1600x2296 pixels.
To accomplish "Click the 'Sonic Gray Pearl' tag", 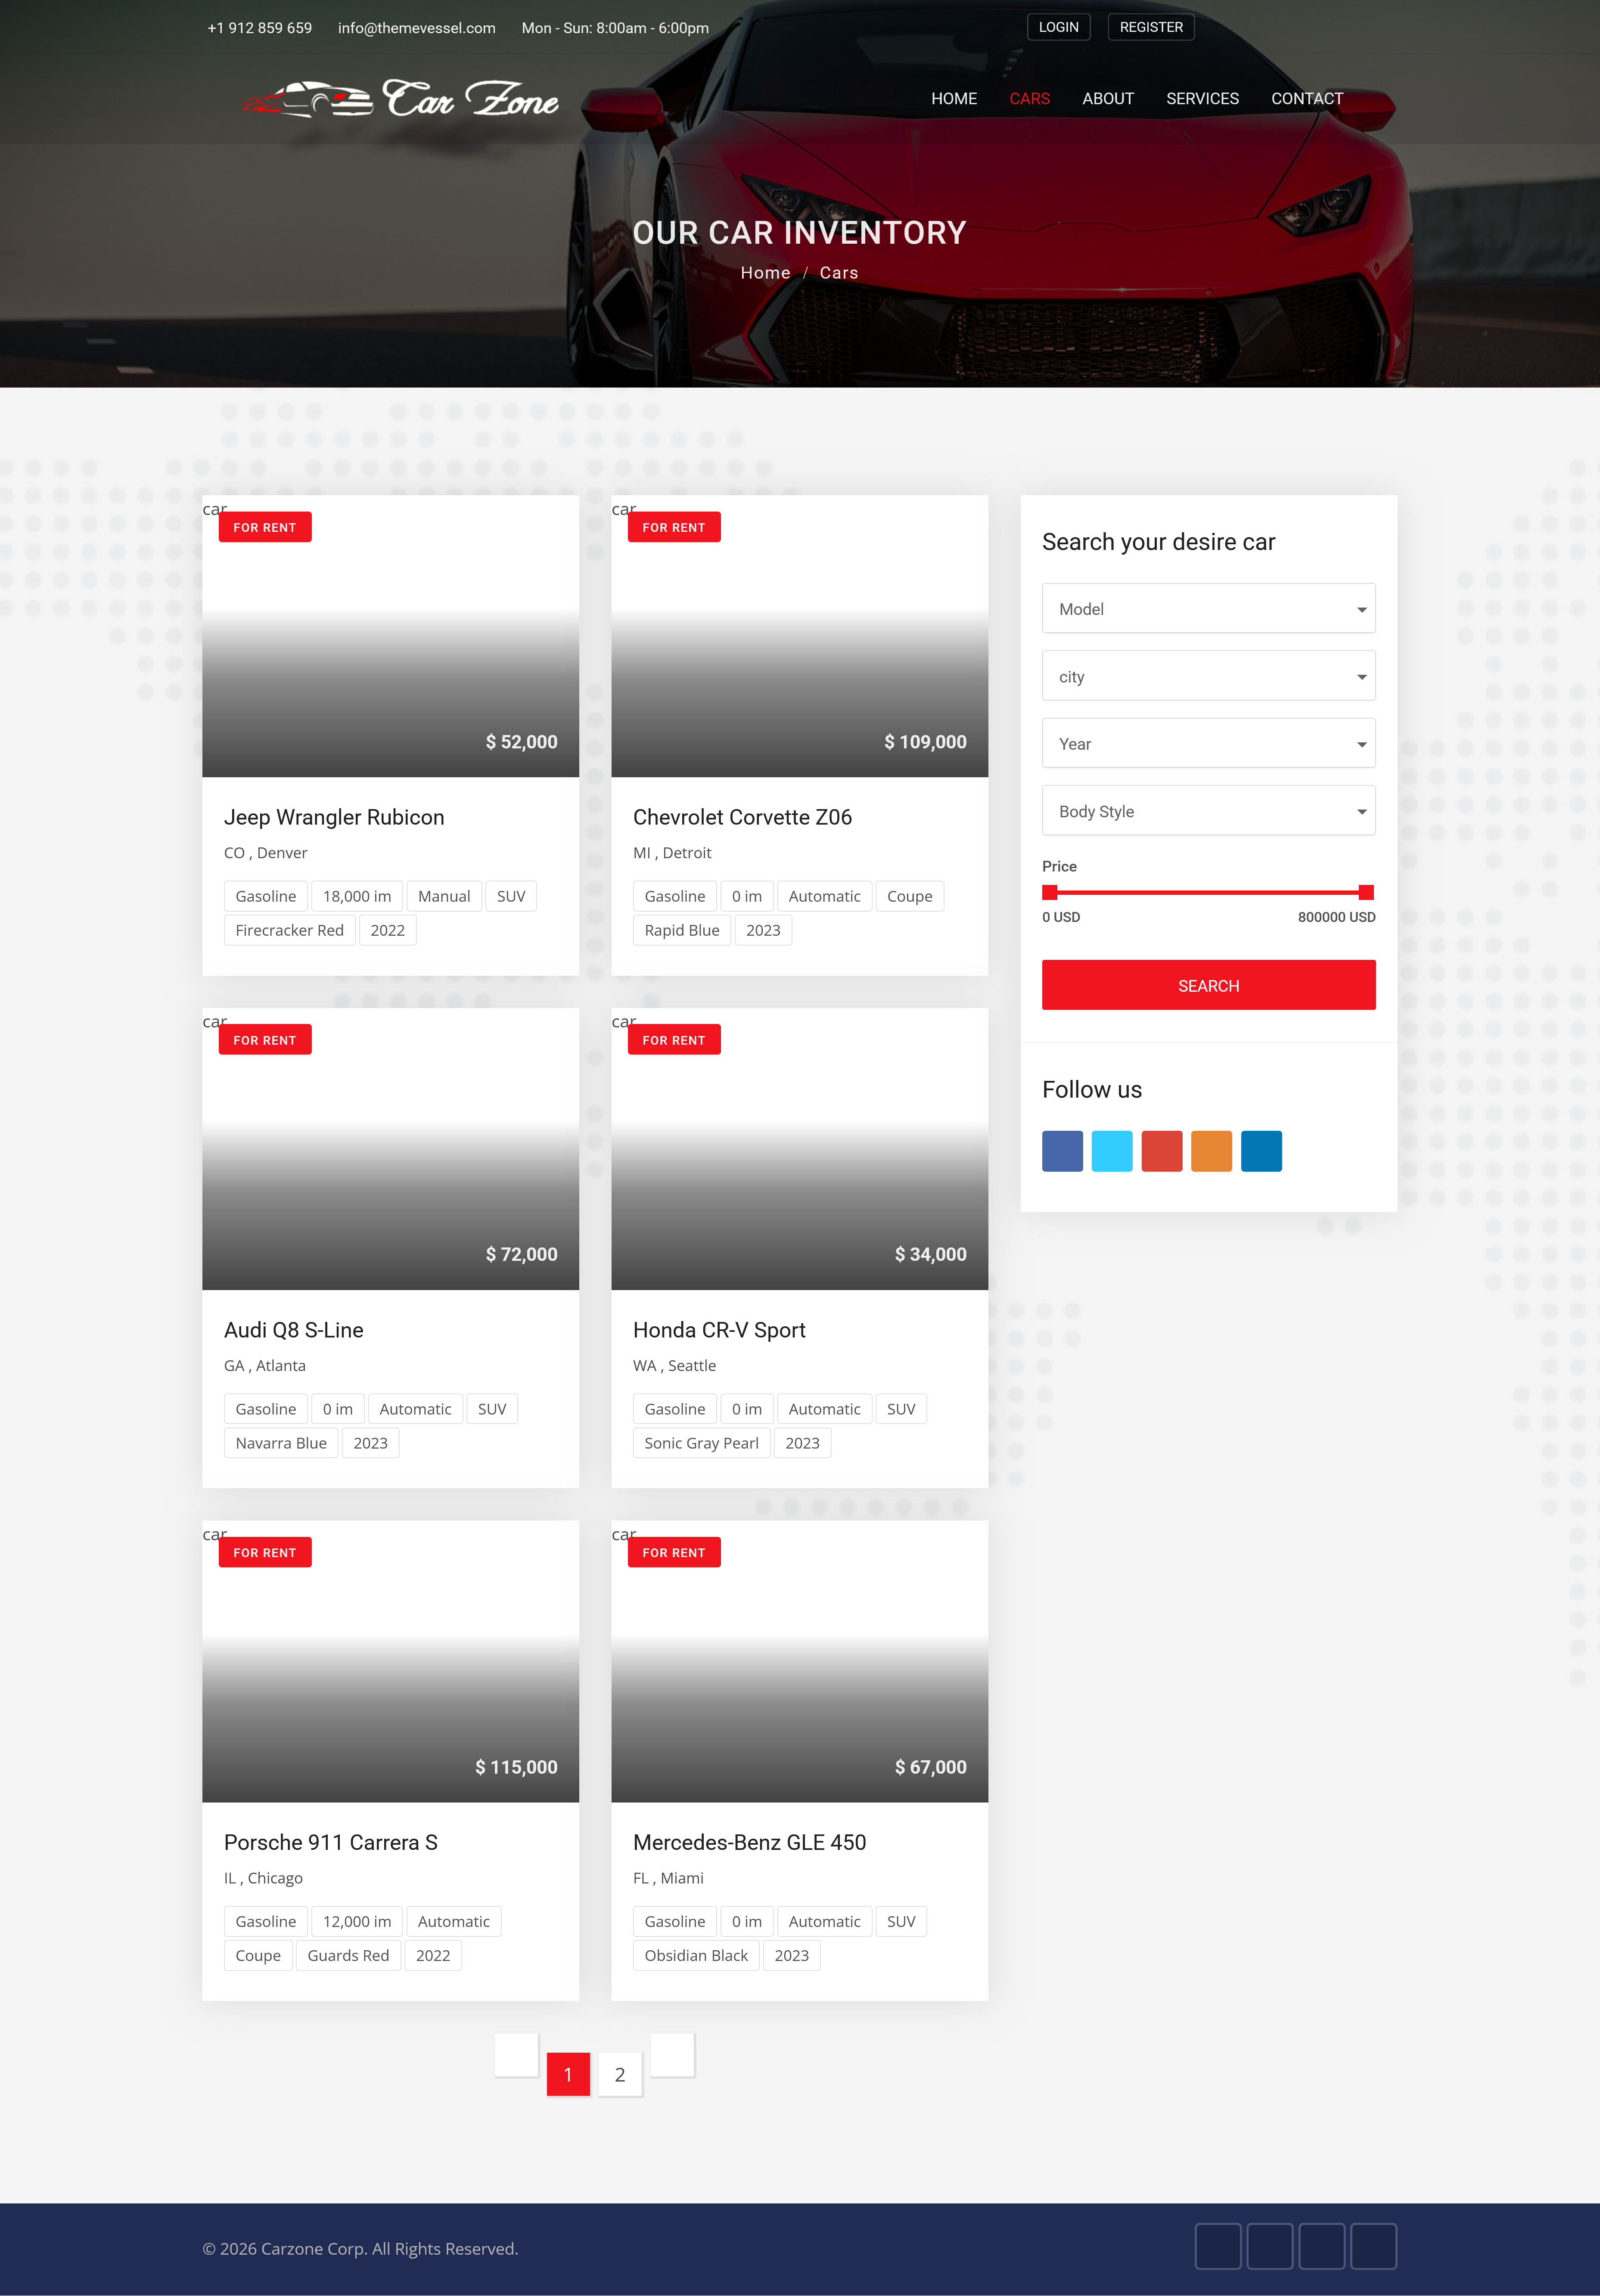I will pyautogui.click(x=701, y=1443).
